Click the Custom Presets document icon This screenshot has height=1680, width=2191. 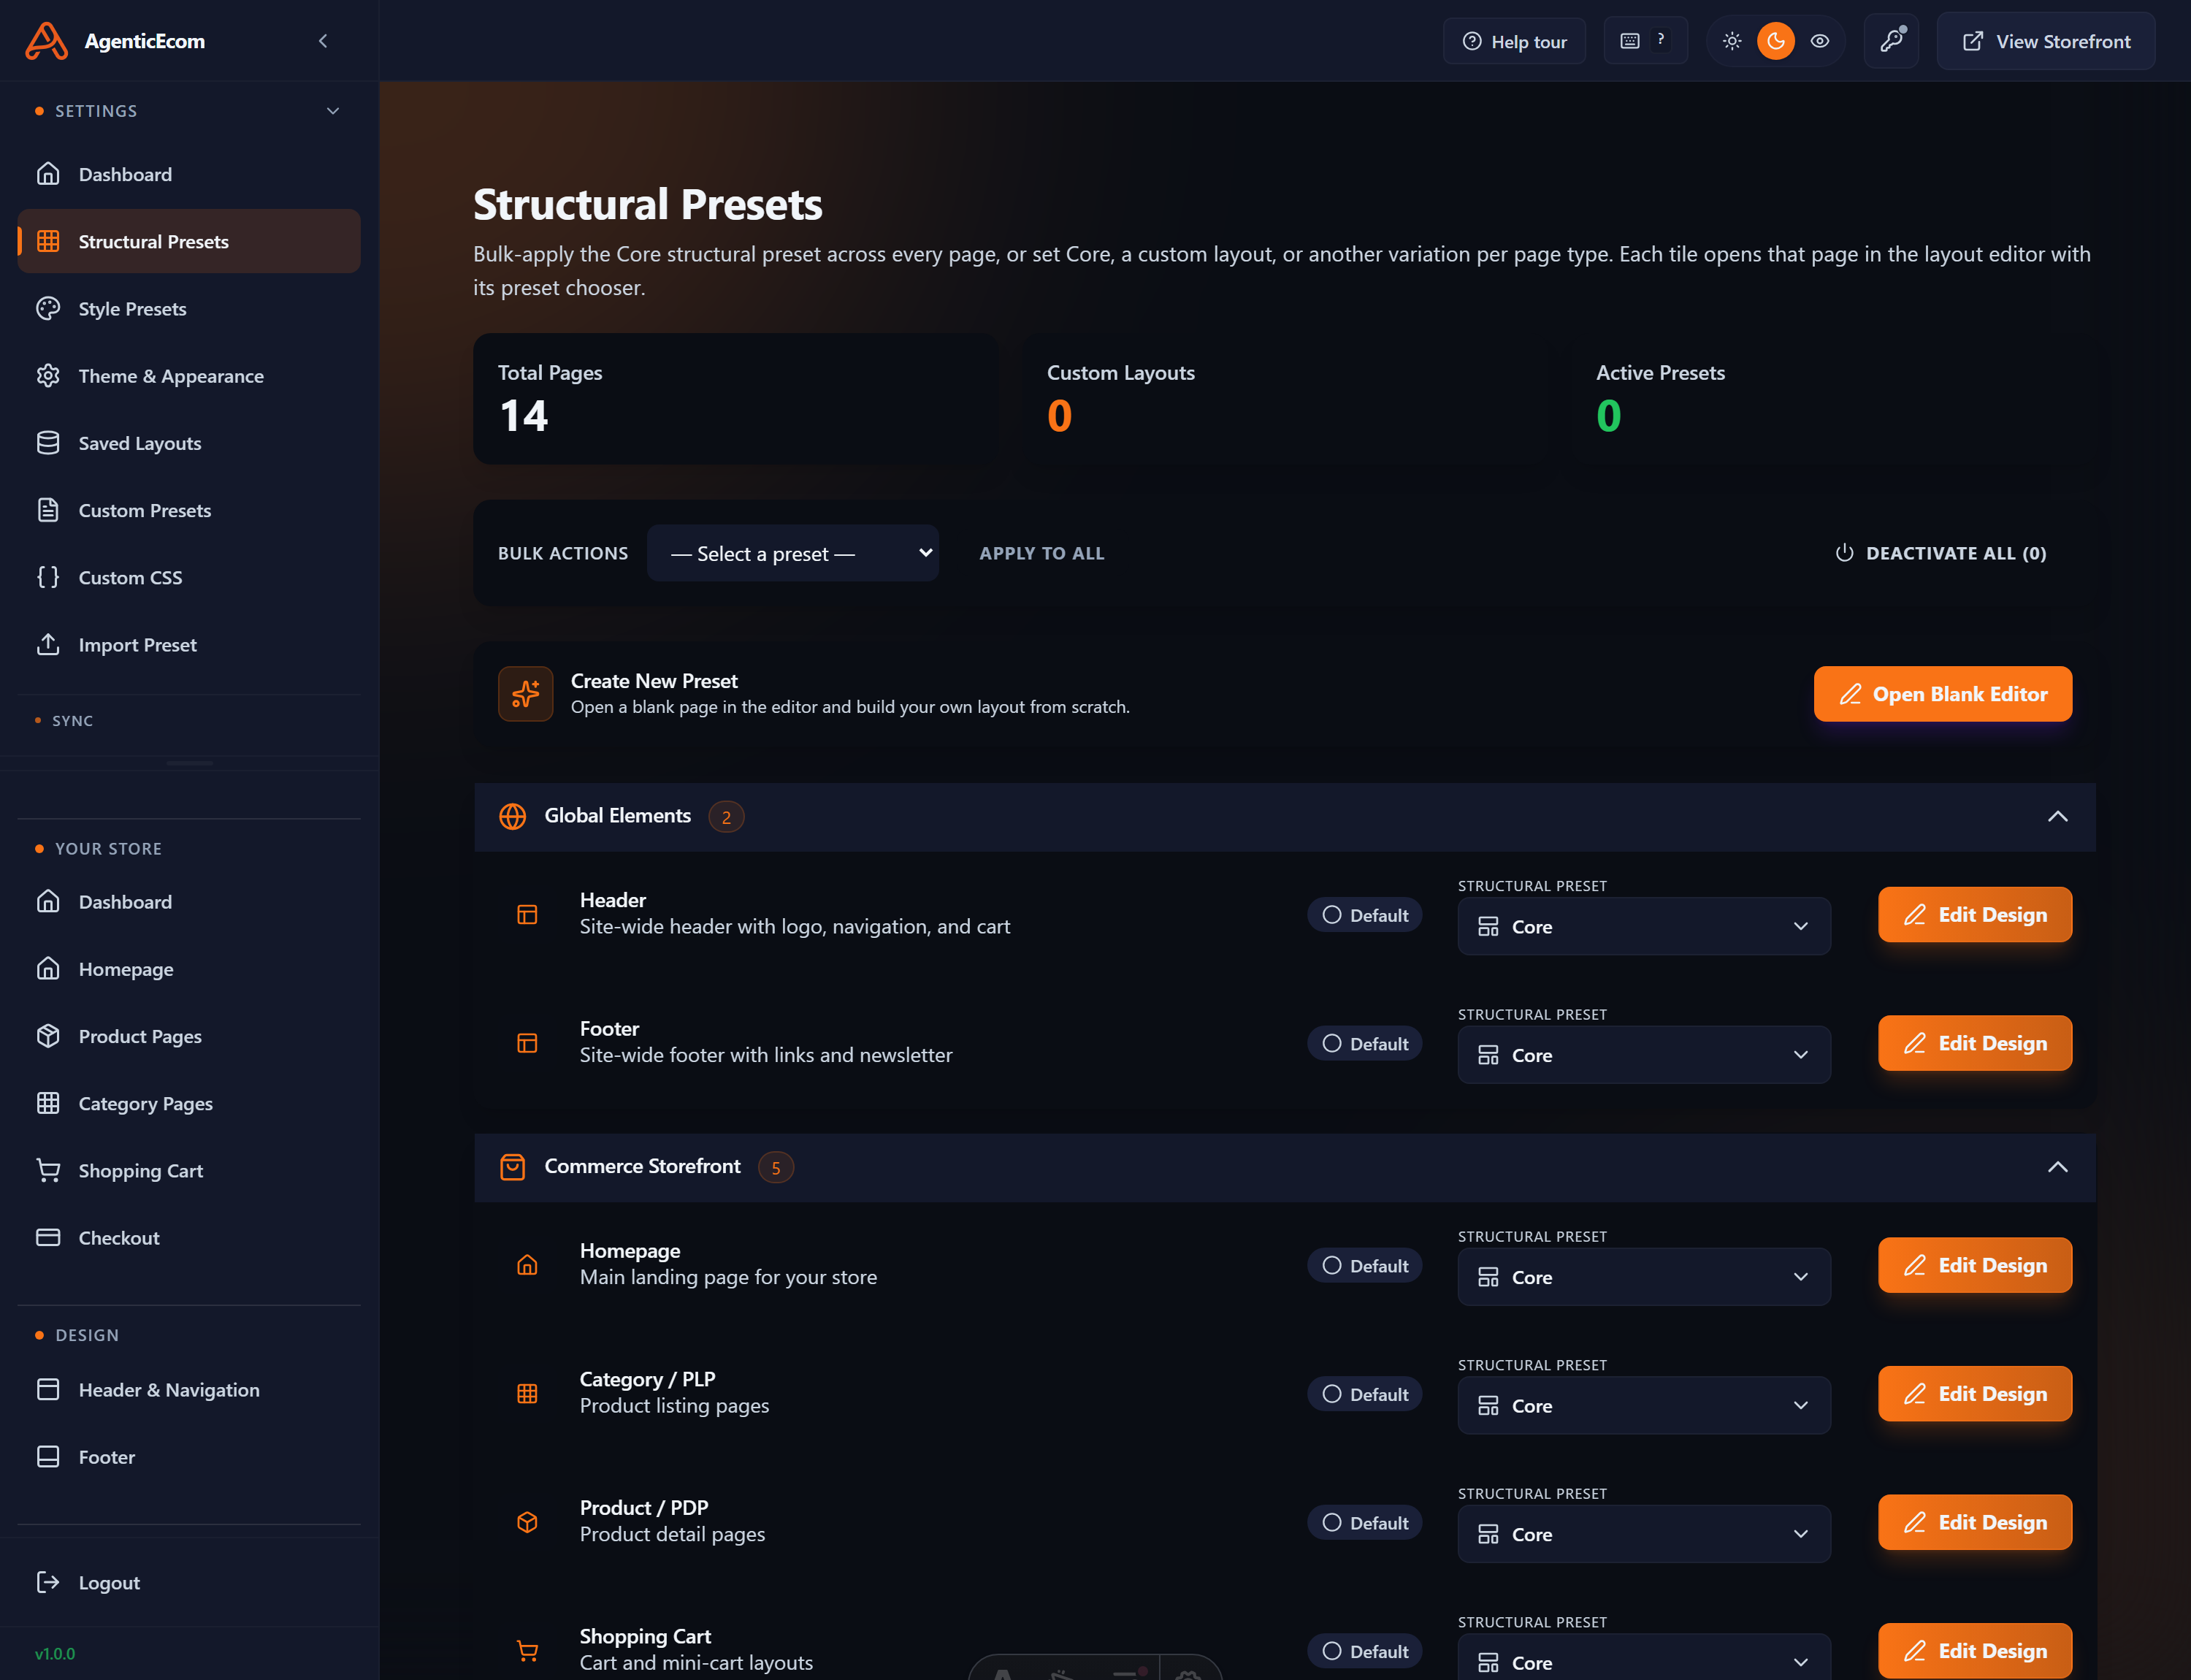(x=48, y=510)
